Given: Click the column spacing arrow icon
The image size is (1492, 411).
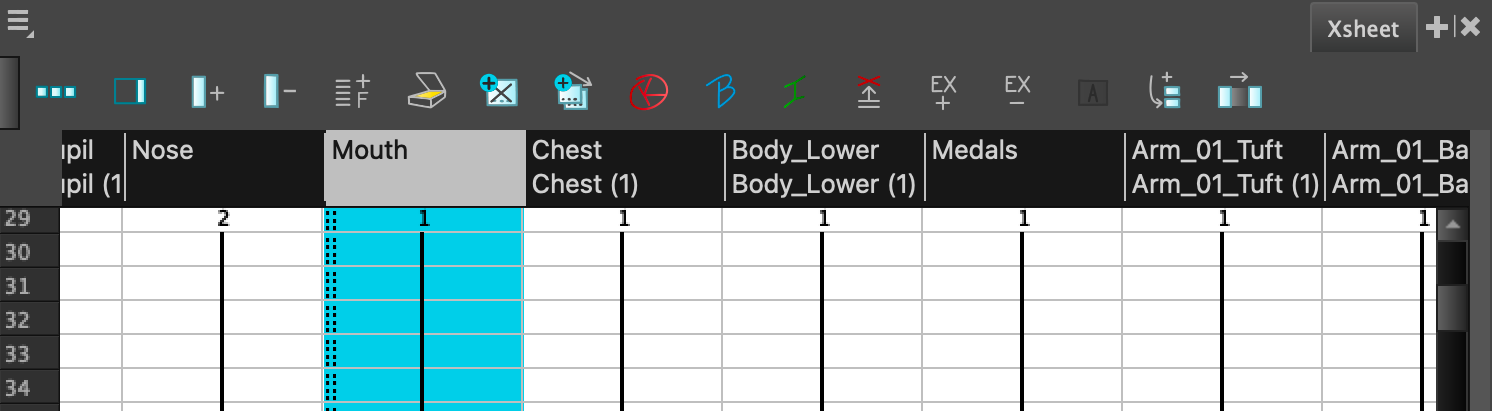Looking at the screenshot, I should (x=1239, y=92).
